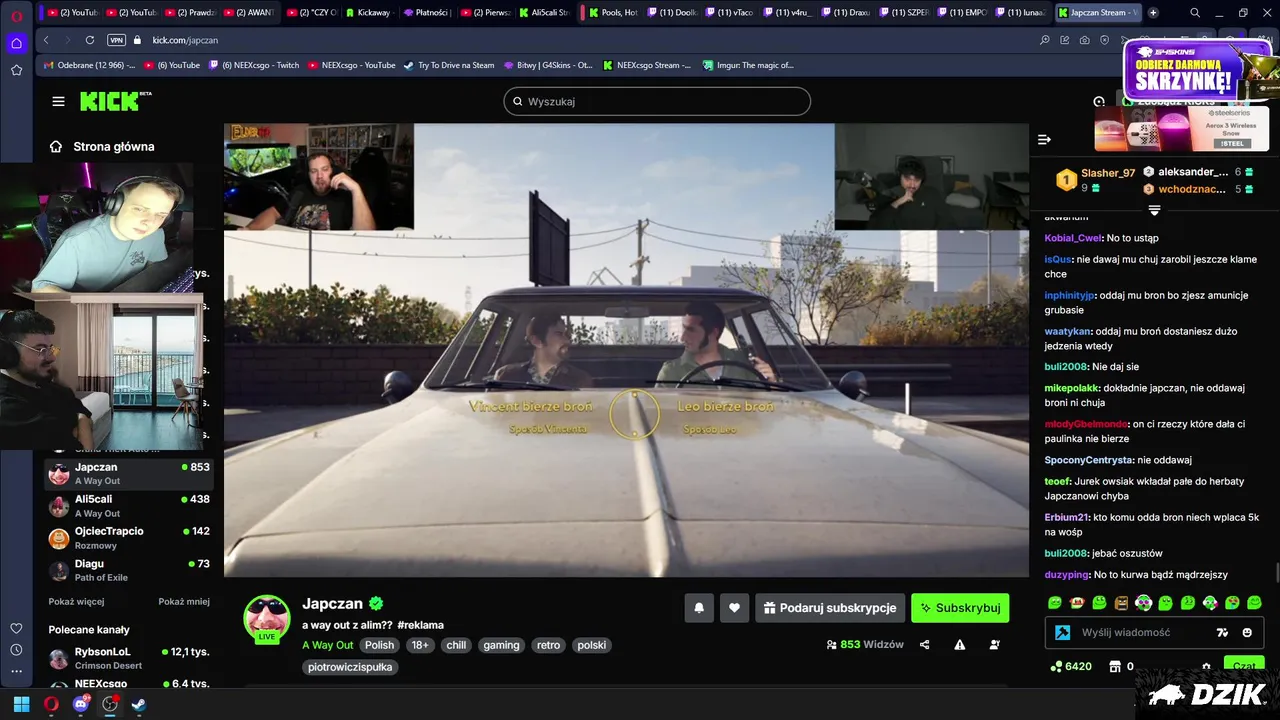Image resolution: width=1280 pixels, height=720 pixels.
Task: Select the piotrowiczispułka tag
Action: 350,667
